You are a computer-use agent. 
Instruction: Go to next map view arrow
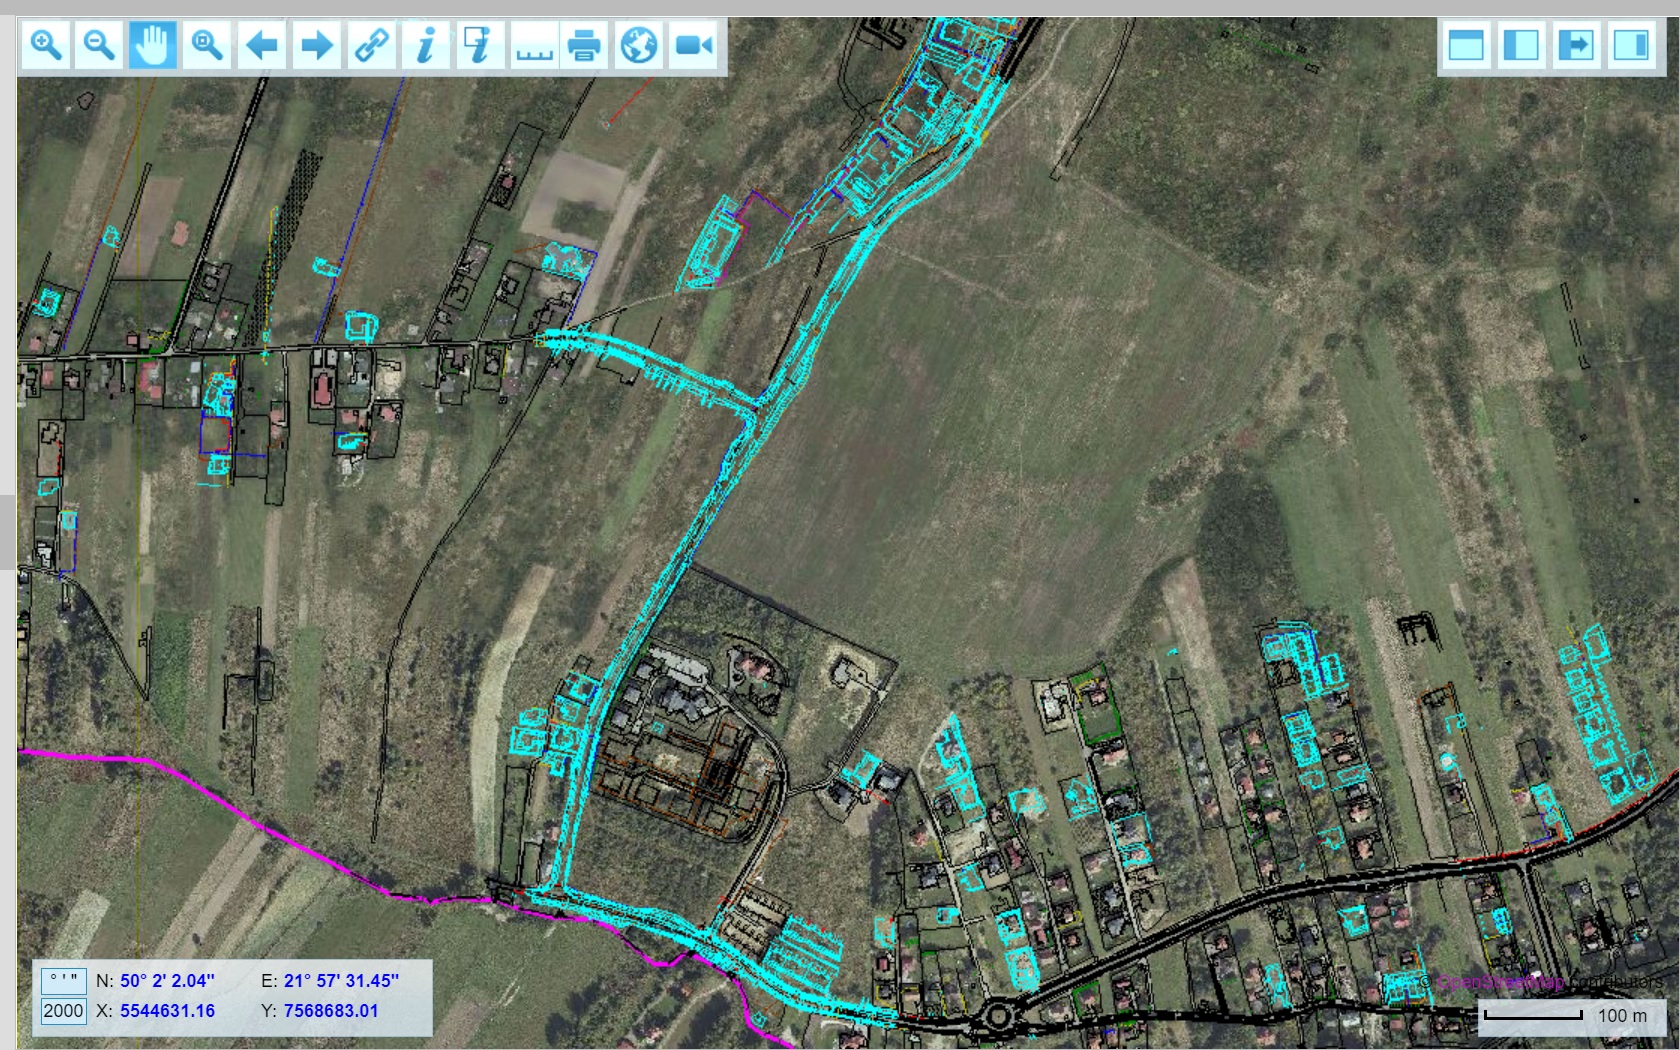click(317, 45)
